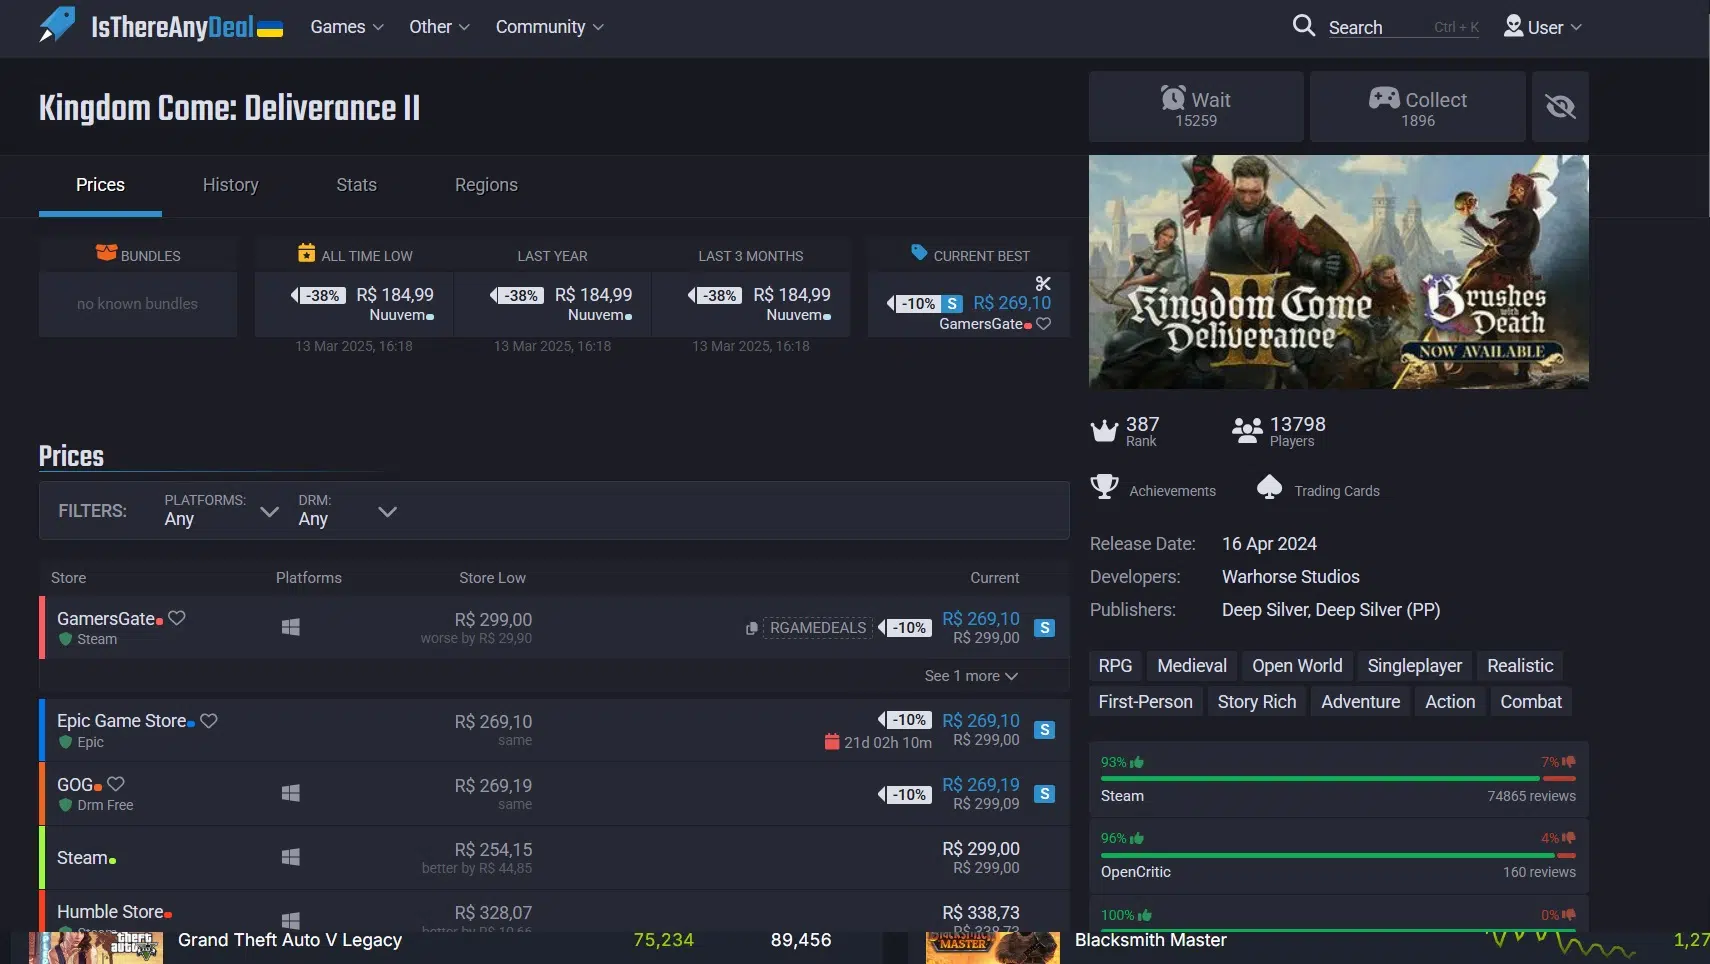1710x964 pixels.
Task: Click the Bundles box icon
Action: click(x=106, y=253)
